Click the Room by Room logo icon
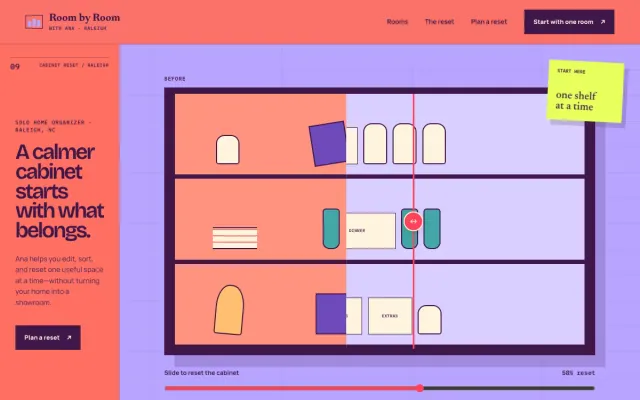 point(33,22)
